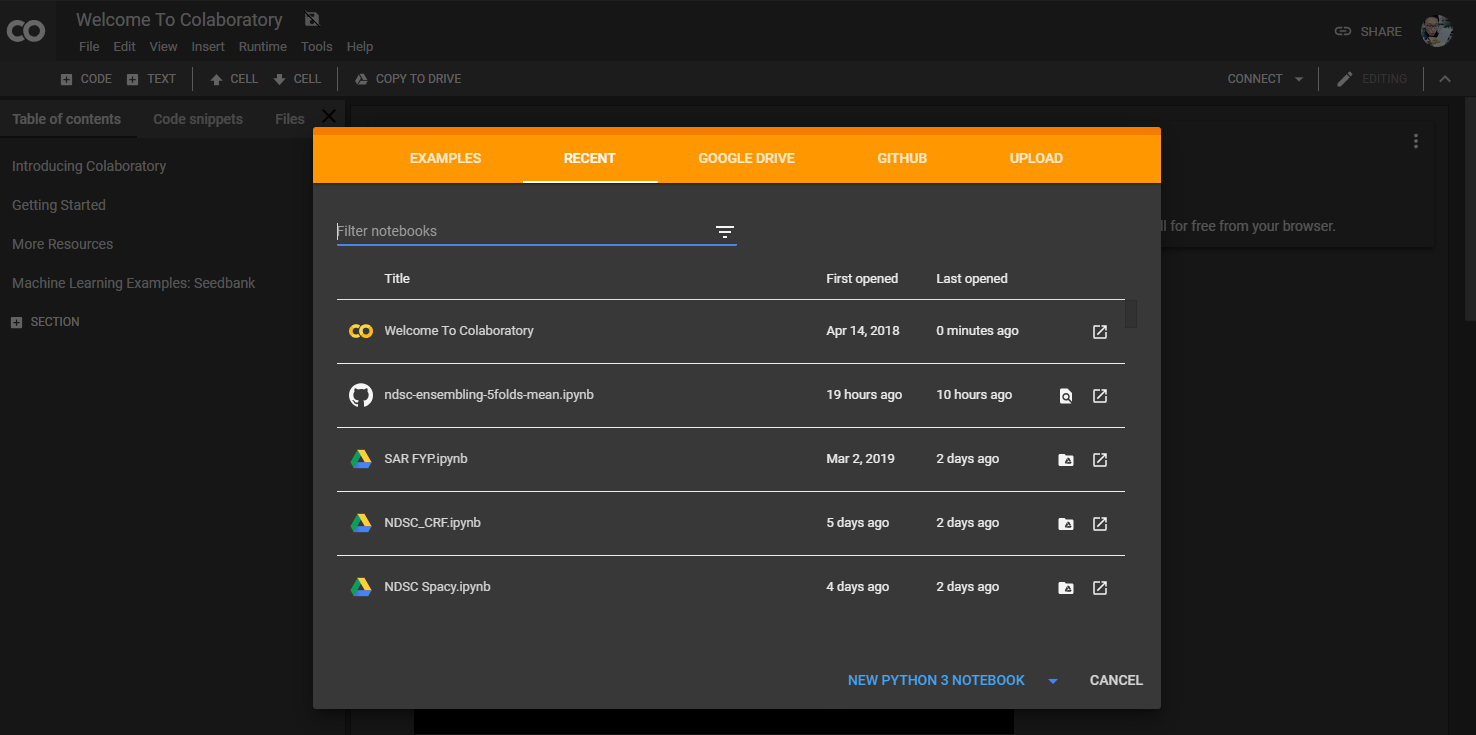
Task: Switch to the Code snippets tab
Action: (x=198, y=119)
